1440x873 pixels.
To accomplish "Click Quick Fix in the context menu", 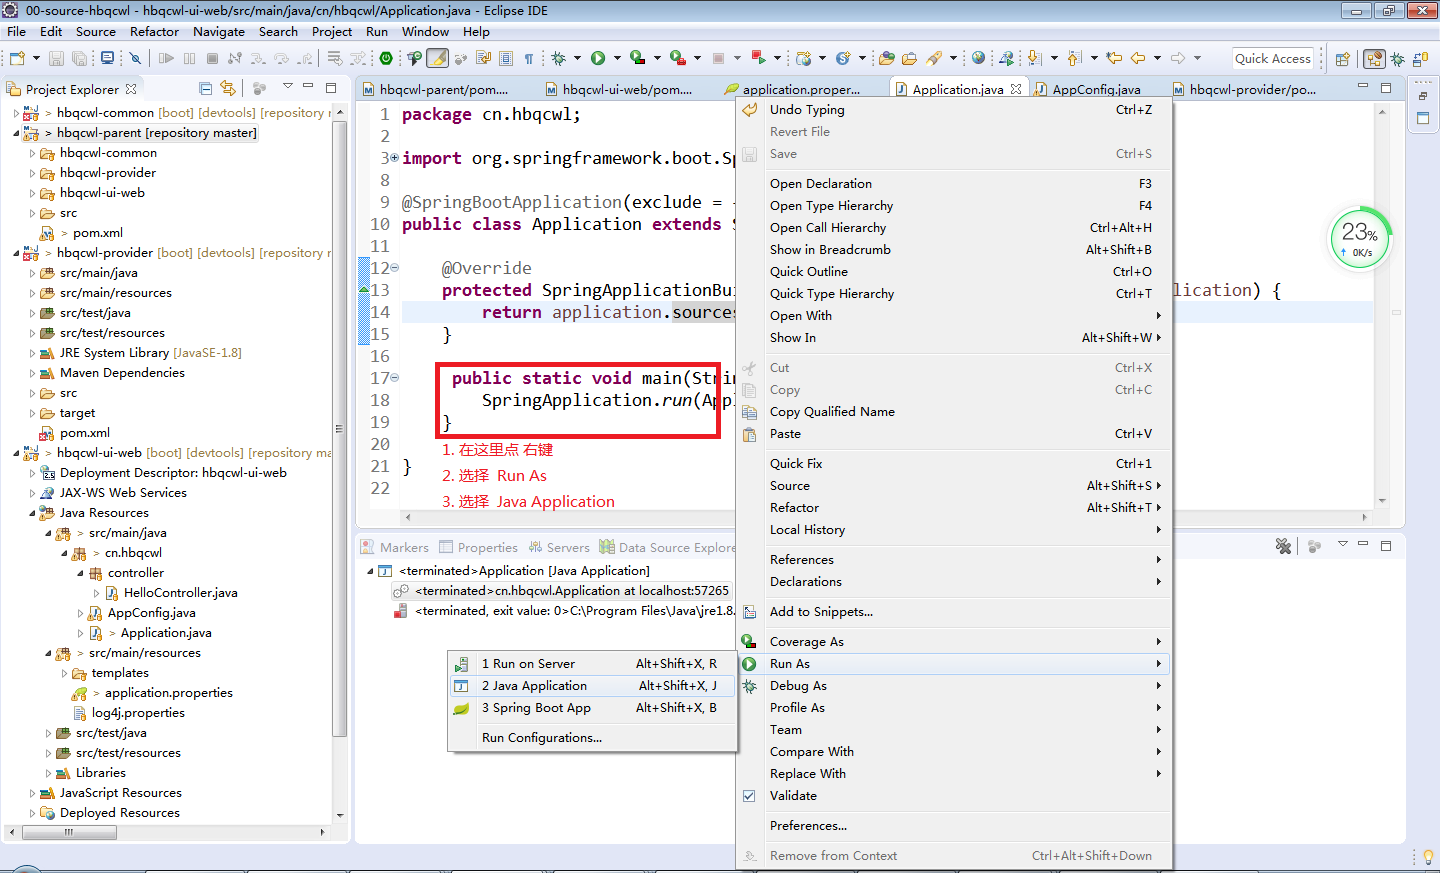I will 954,464.
